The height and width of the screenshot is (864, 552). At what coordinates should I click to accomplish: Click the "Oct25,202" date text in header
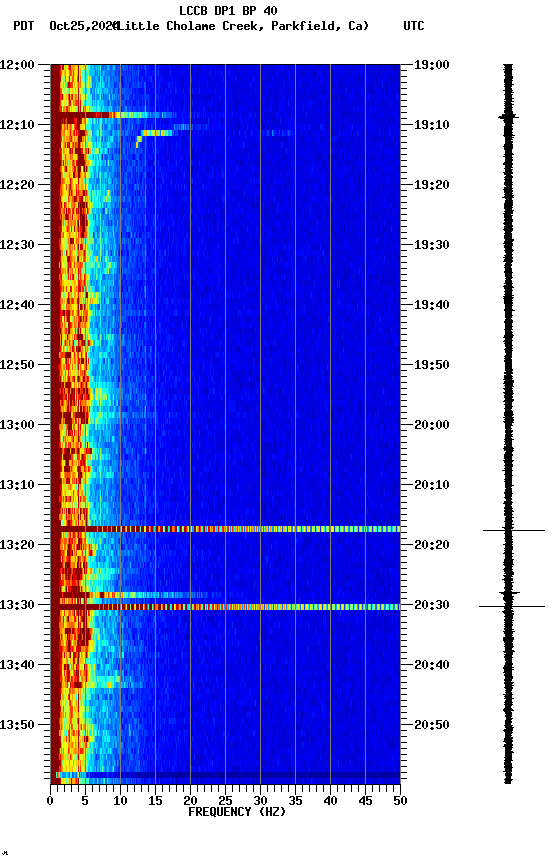tap(83, 26)
